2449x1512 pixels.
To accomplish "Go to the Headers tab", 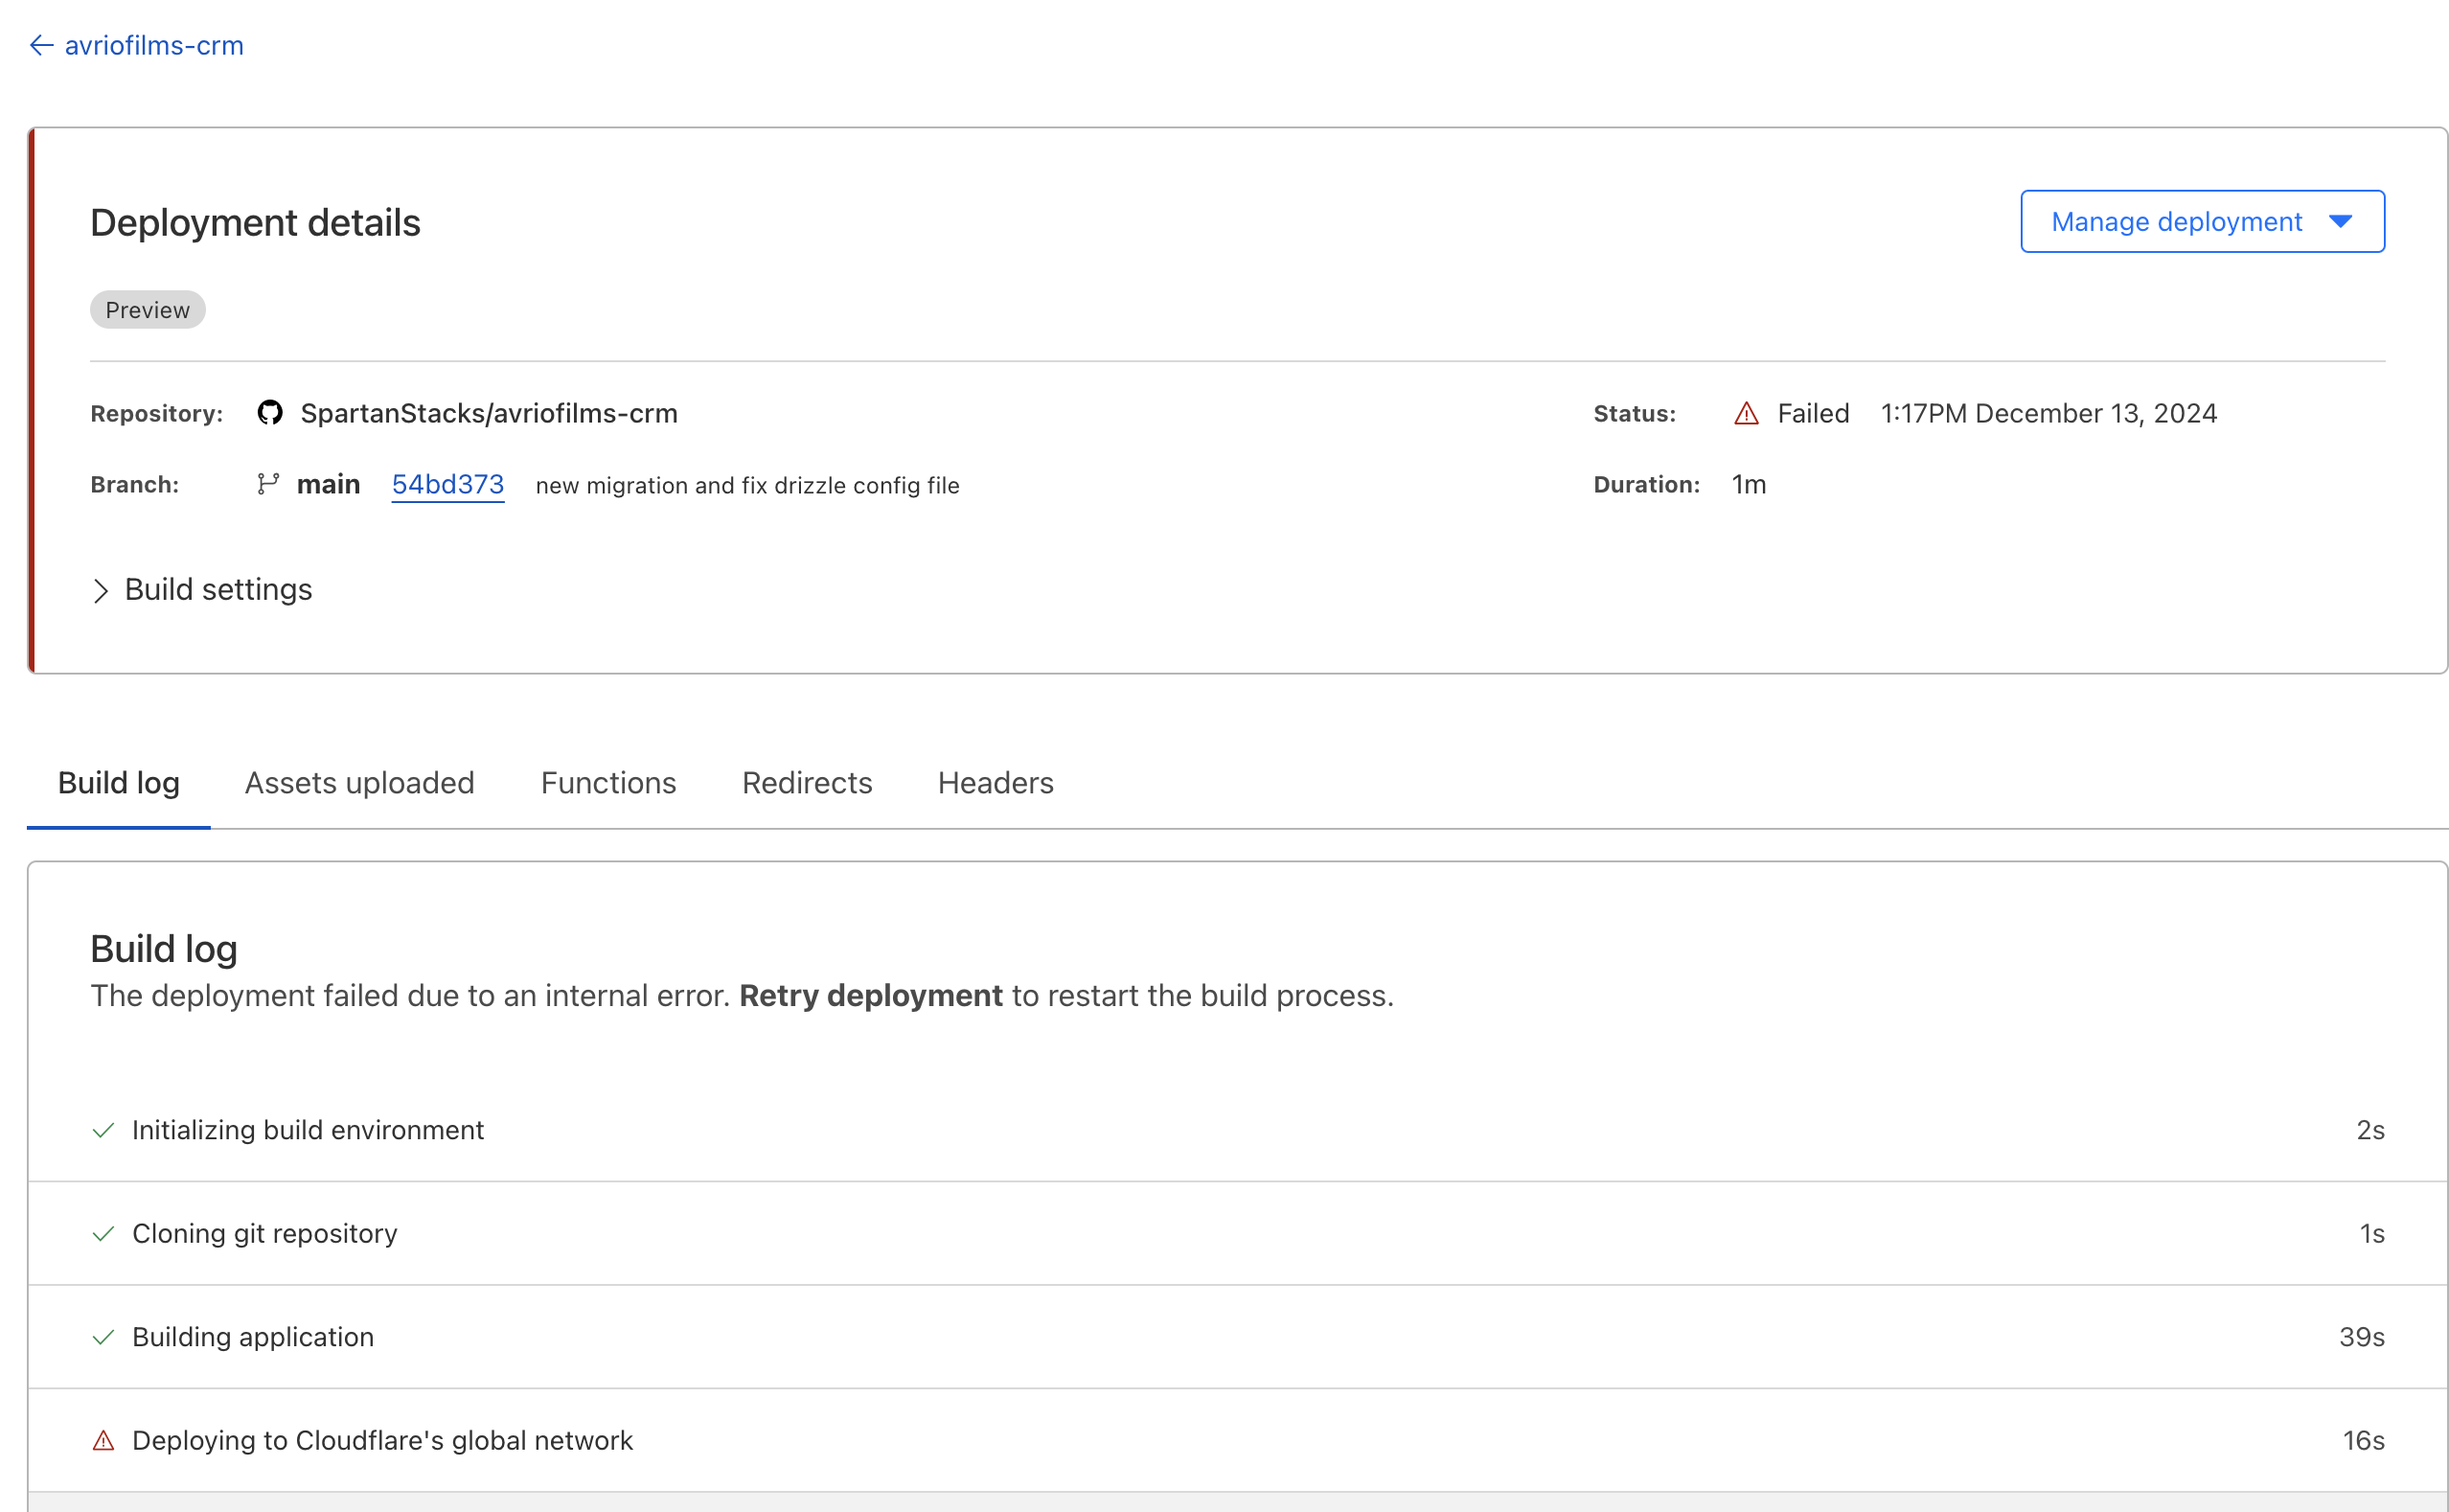I will (x=995, y=783).
